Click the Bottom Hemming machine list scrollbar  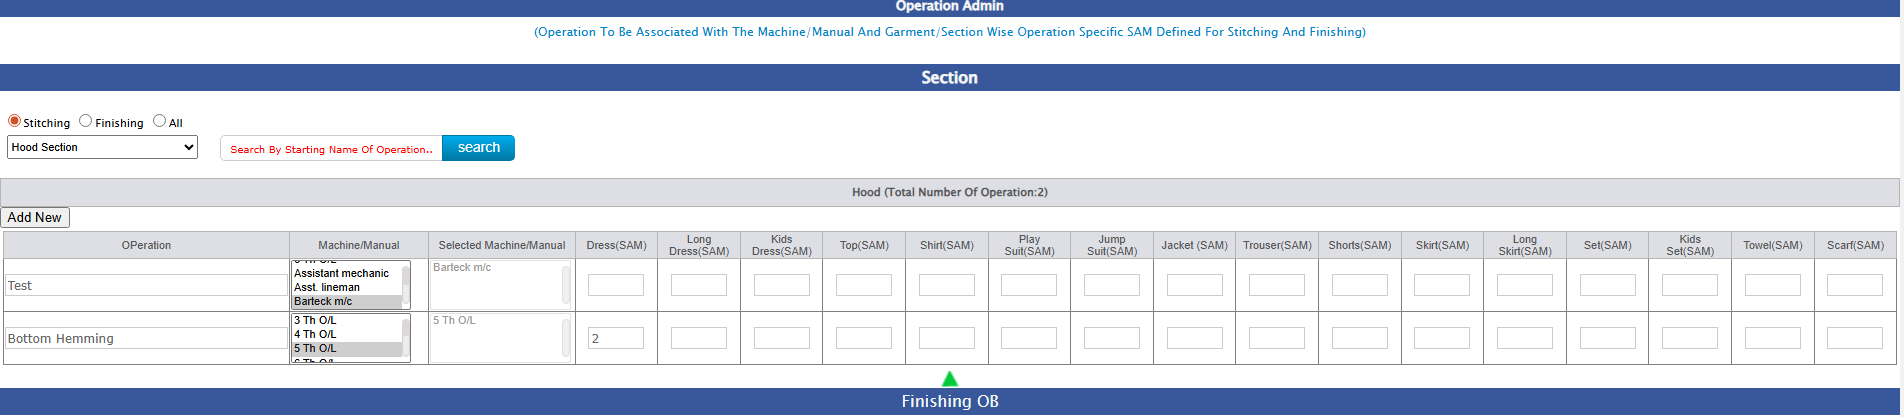pyautogui.click(x=406, y=338)
